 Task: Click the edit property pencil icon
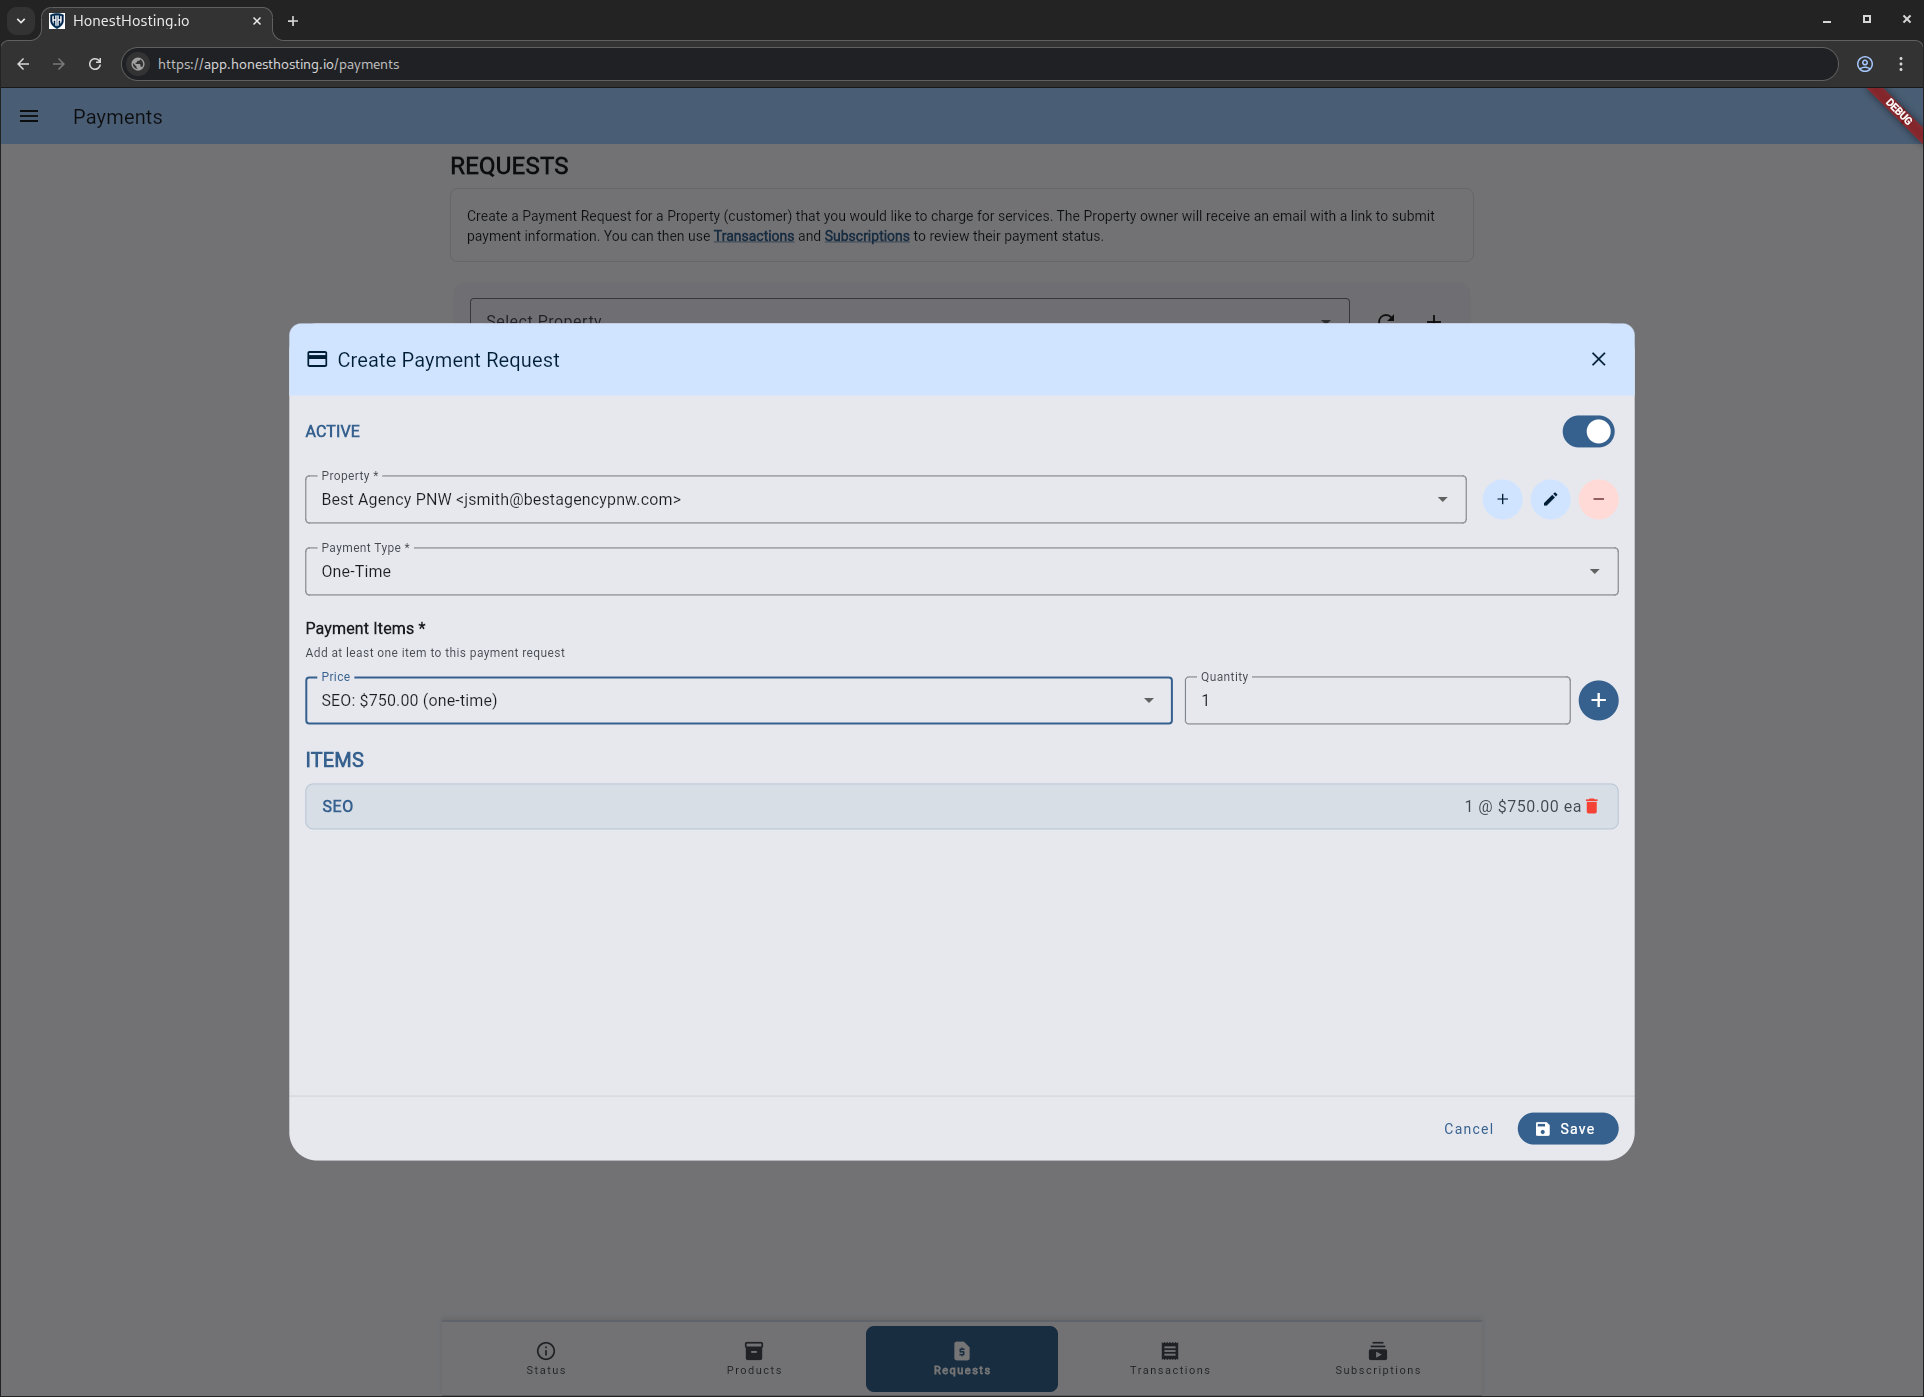point(1550,499)
